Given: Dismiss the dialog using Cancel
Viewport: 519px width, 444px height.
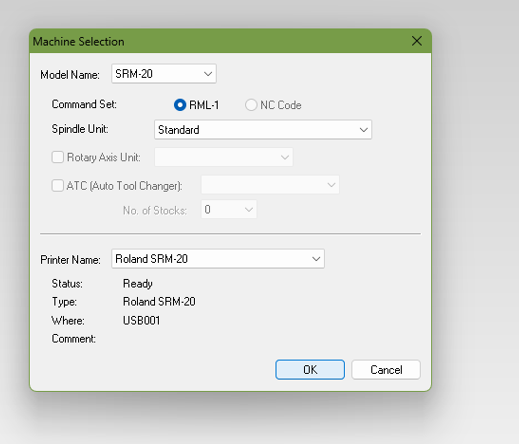Looking at the screenshot, I should point(386,369).
